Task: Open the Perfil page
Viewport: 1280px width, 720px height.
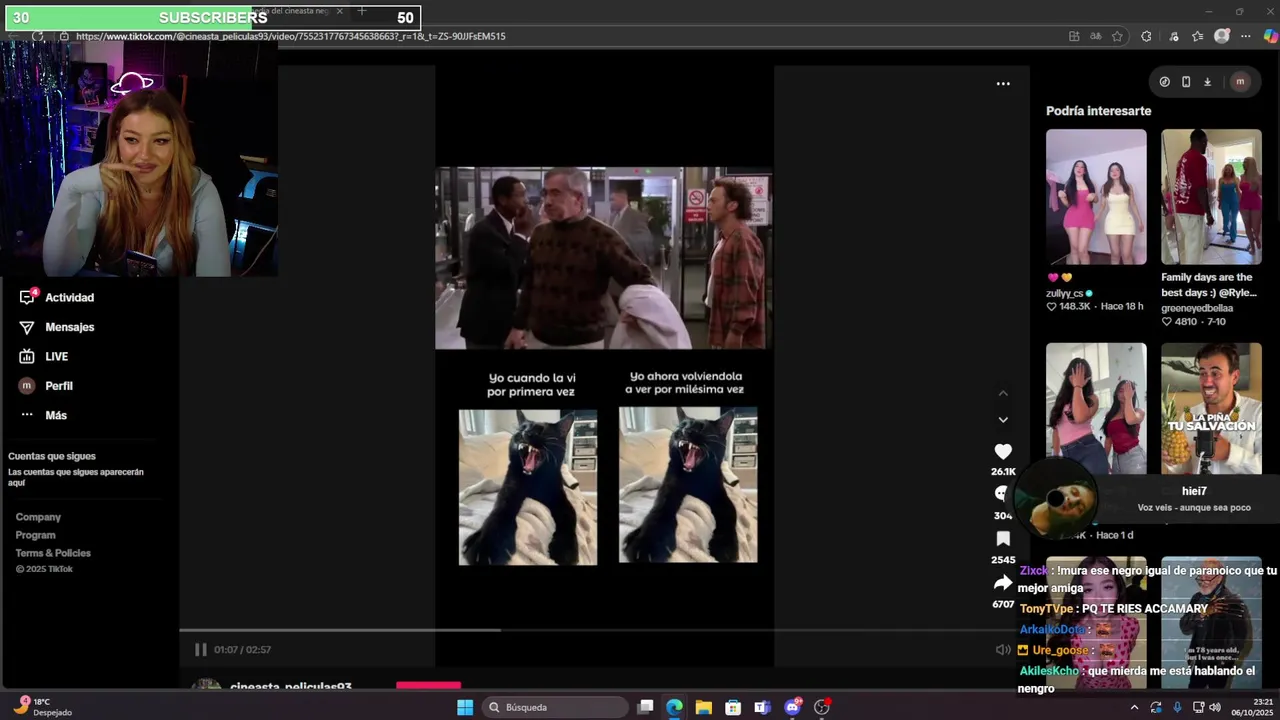Action: click(x=46, y=386)
